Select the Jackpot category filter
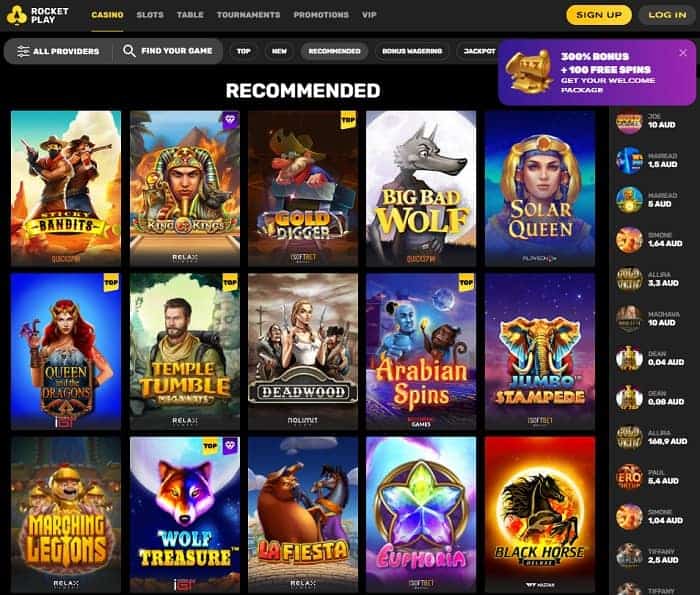This screenshot has width=700, height=595. click(x=478, y=51)
